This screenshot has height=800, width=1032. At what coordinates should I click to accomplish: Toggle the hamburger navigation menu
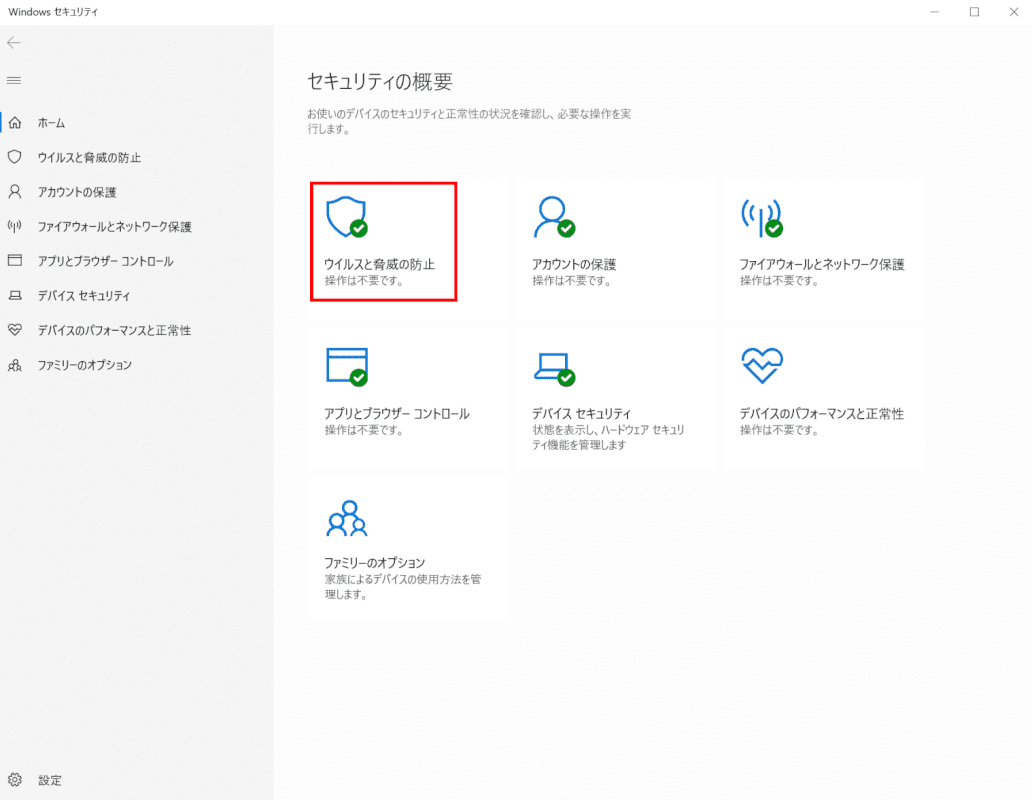[14, 80]
